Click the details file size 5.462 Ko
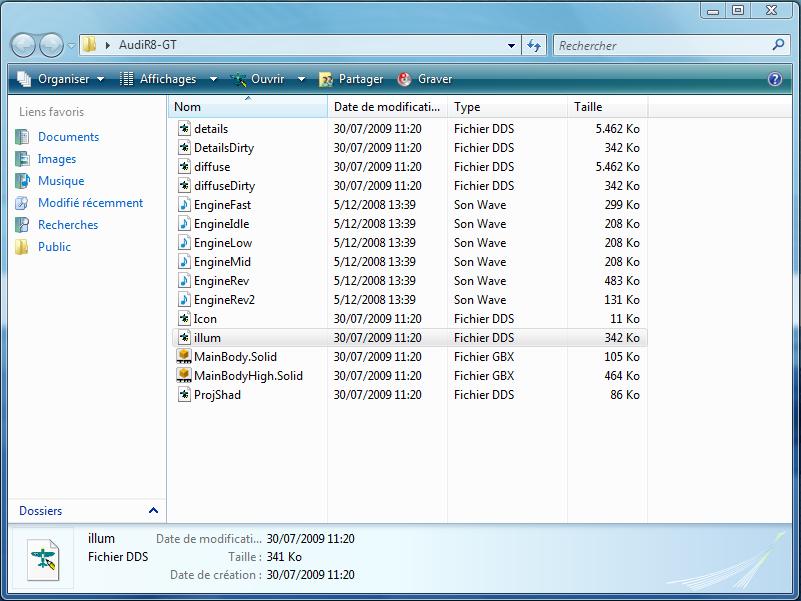This screenshot has width=801, height=601. [x=618, y=129]
